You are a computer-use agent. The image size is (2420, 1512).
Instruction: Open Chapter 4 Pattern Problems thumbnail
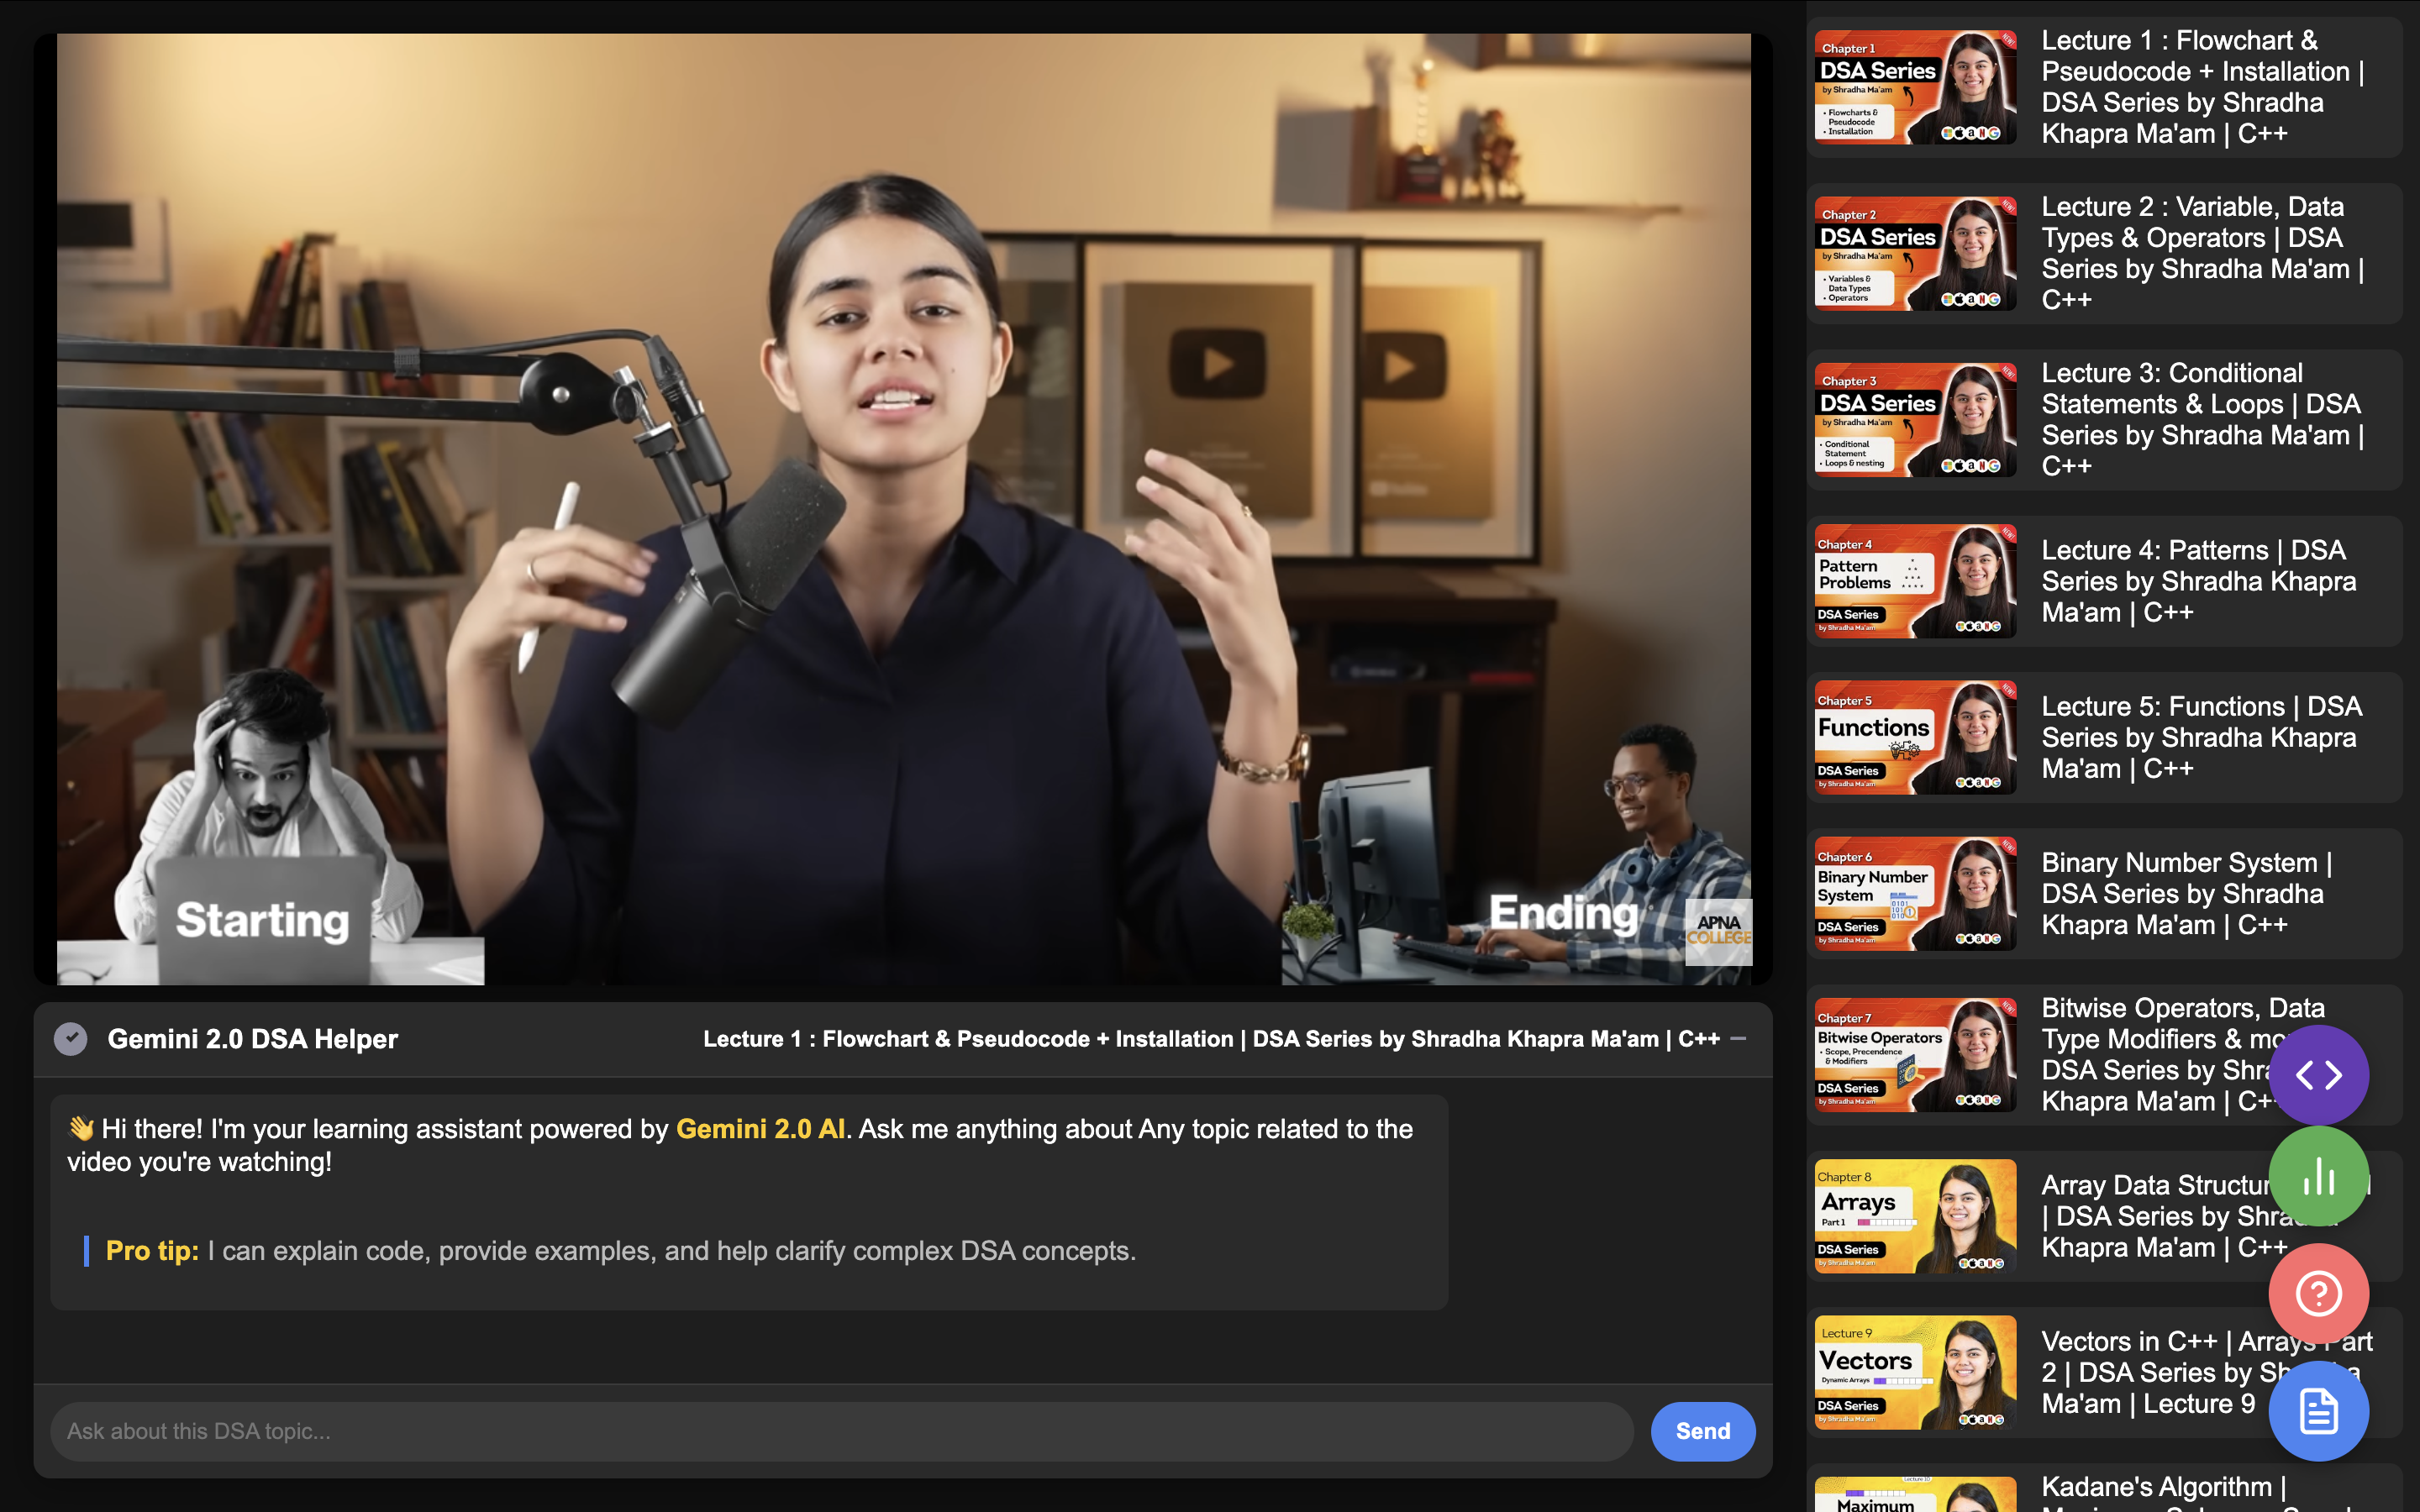1914,581
